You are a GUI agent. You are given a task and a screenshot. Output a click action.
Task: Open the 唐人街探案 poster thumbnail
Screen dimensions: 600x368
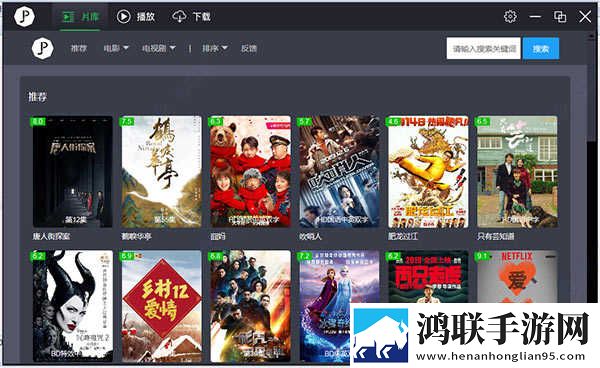pos(72,172)
